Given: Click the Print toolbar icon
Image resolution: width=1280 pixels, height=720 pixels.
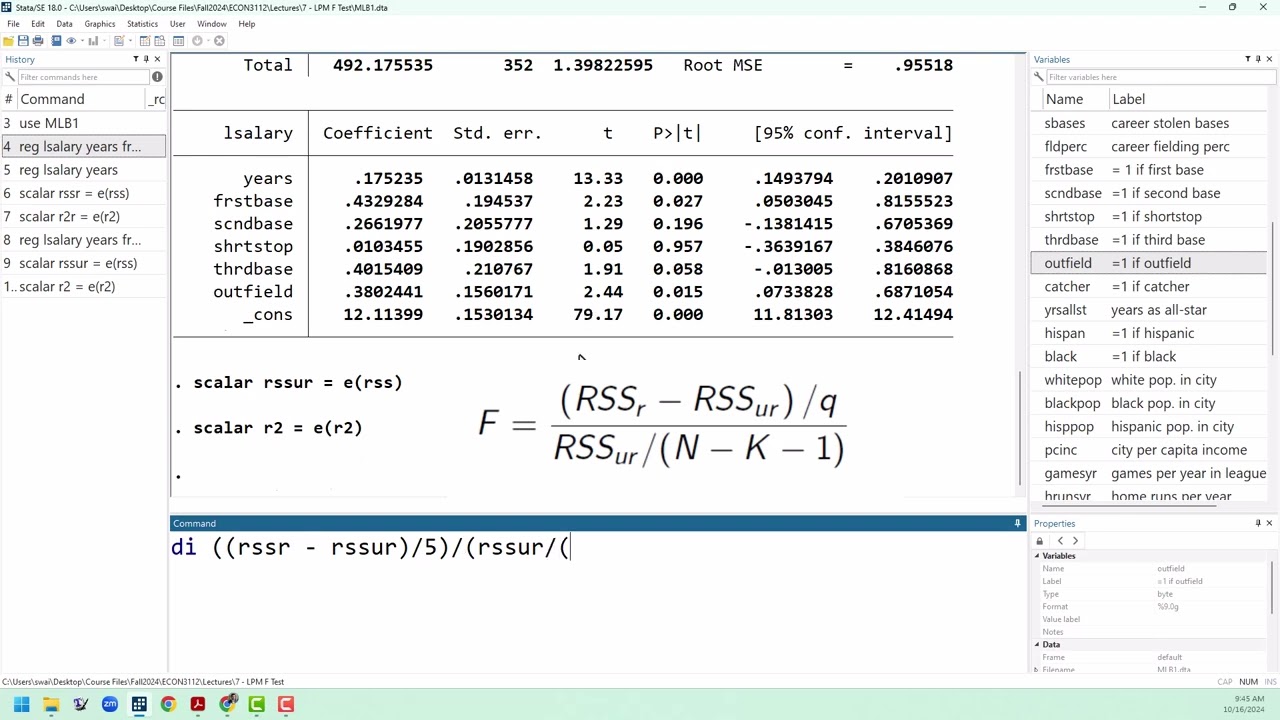Looking at the screenshot, I should (x=38, y=41).
